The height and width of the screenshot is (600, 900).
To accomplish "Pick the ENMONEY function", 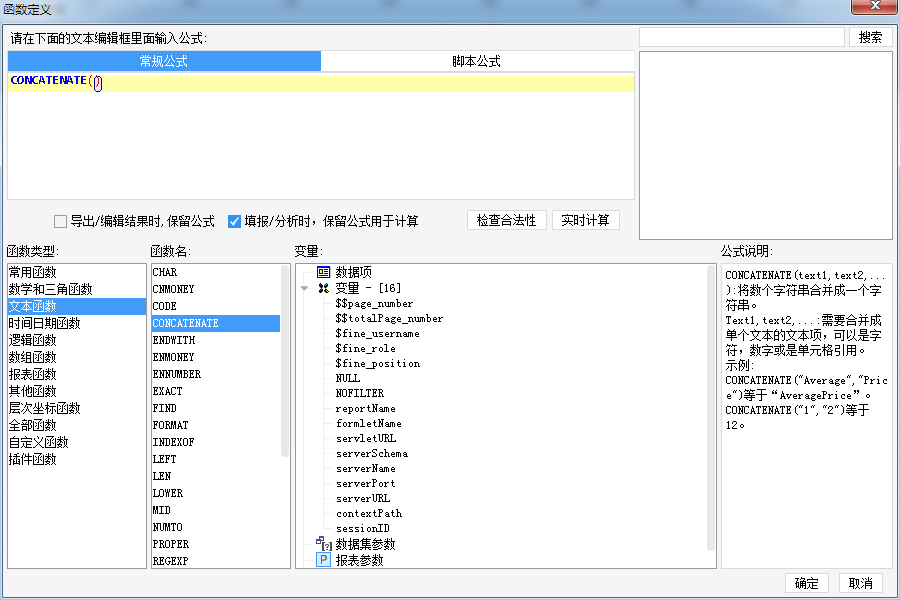I will [216, 357].
